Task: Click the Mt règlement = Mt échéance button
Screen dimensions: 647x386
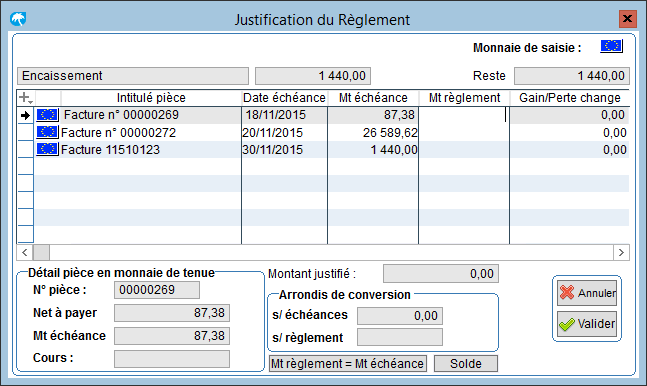Action: 347,364
